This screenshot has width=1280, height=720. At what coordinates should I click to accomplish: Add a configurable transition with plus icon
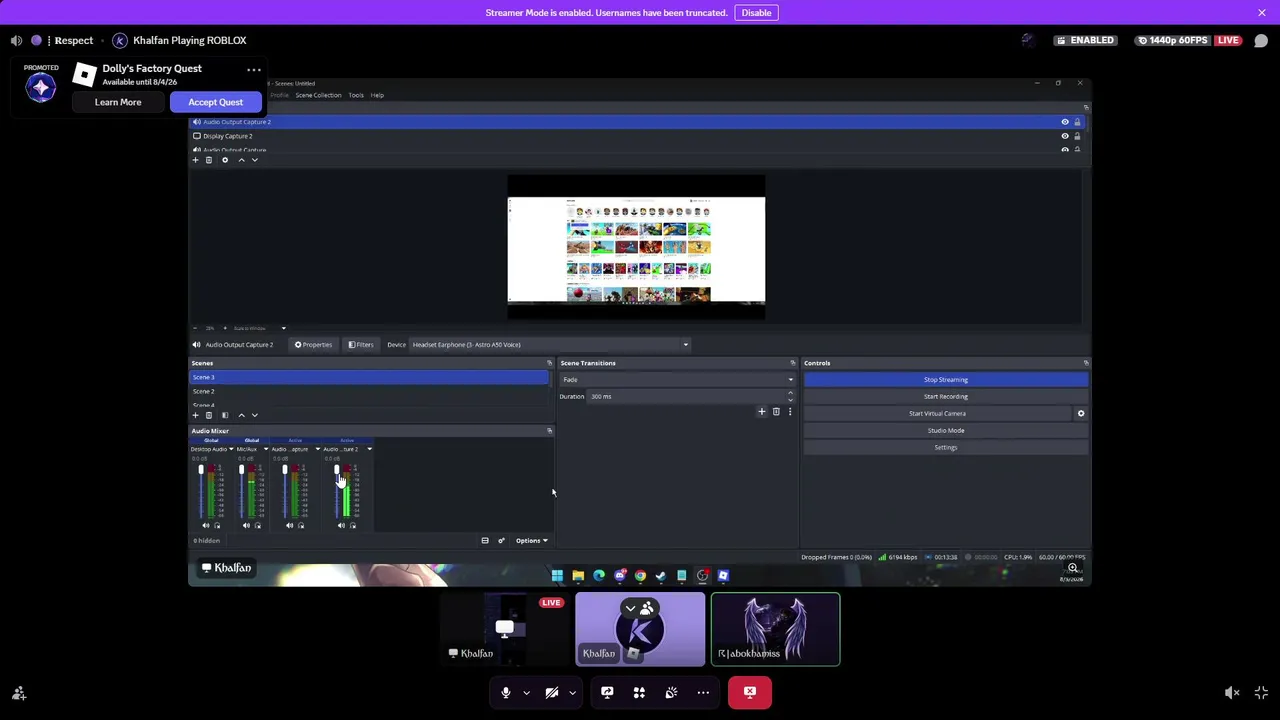(x=761, y=412)
